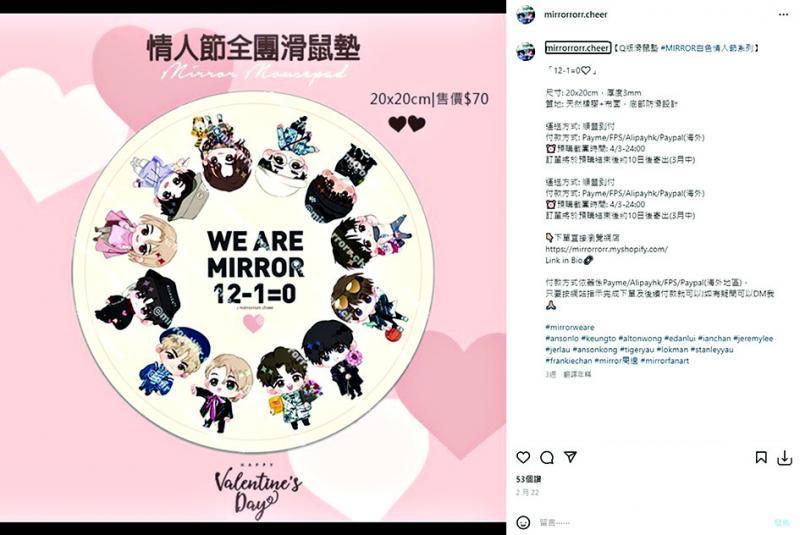Open emoji picker beside comment field
Screen dimensions: 800x535
(523, 522)
